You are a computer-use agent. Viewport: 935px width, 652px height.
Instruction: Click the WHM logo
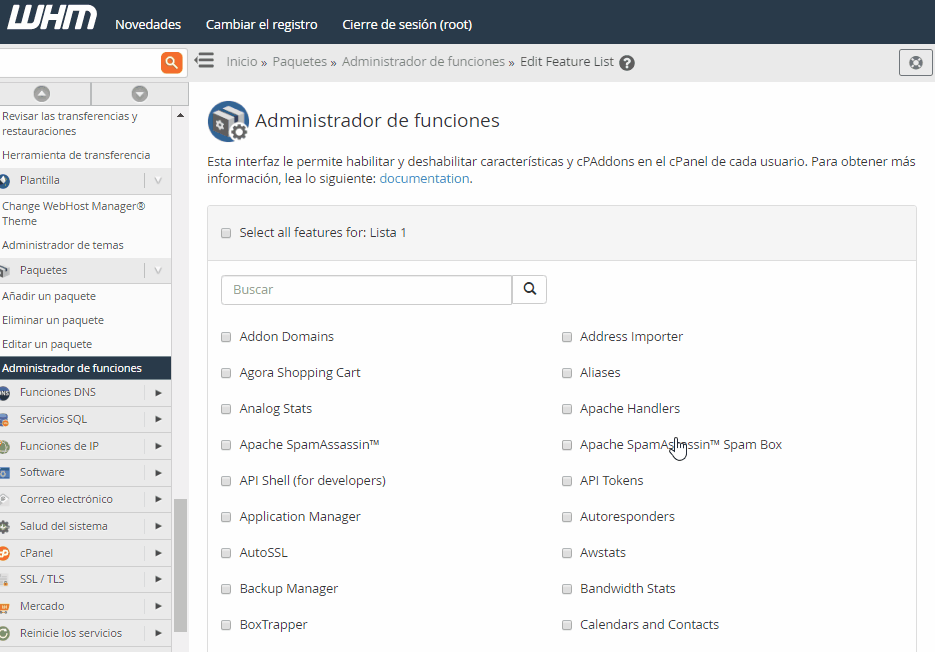pyautogui.click(x=52, y=17)
